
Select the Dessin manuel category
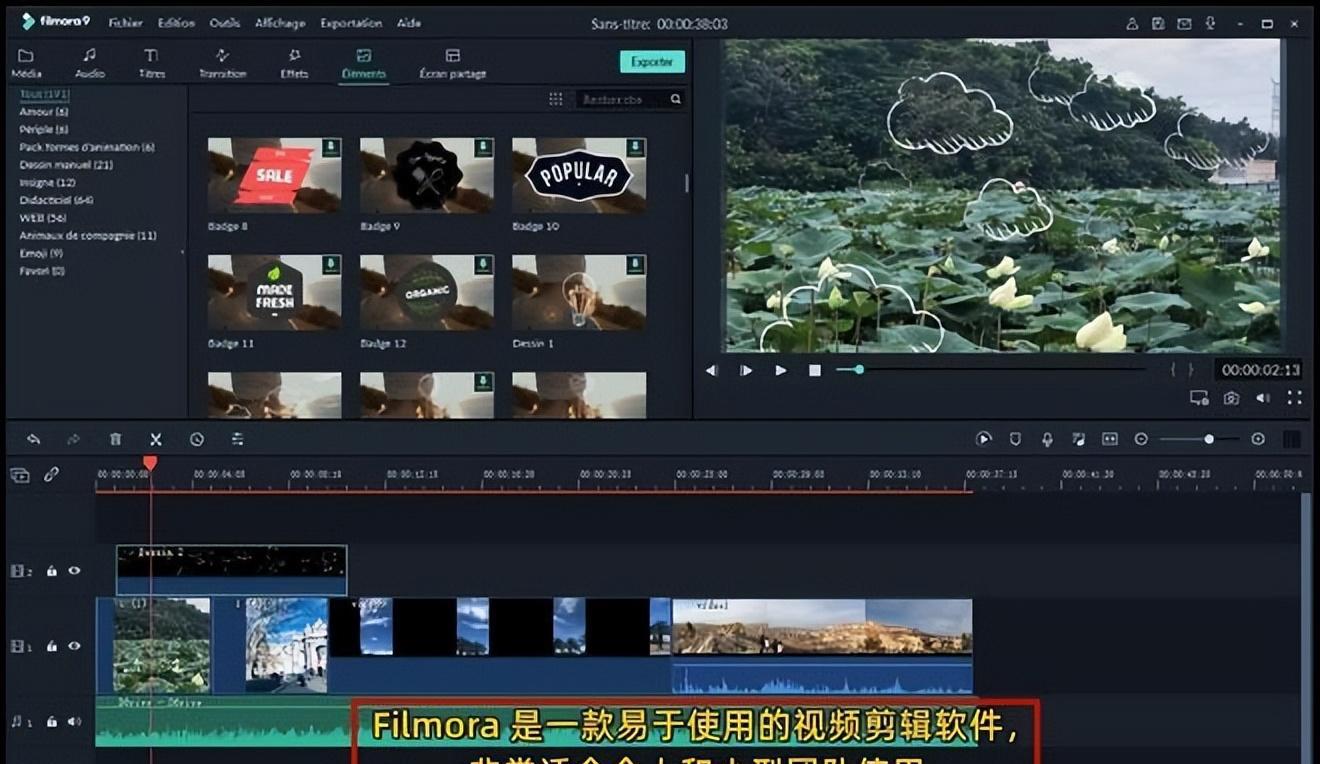coord(66,164)
